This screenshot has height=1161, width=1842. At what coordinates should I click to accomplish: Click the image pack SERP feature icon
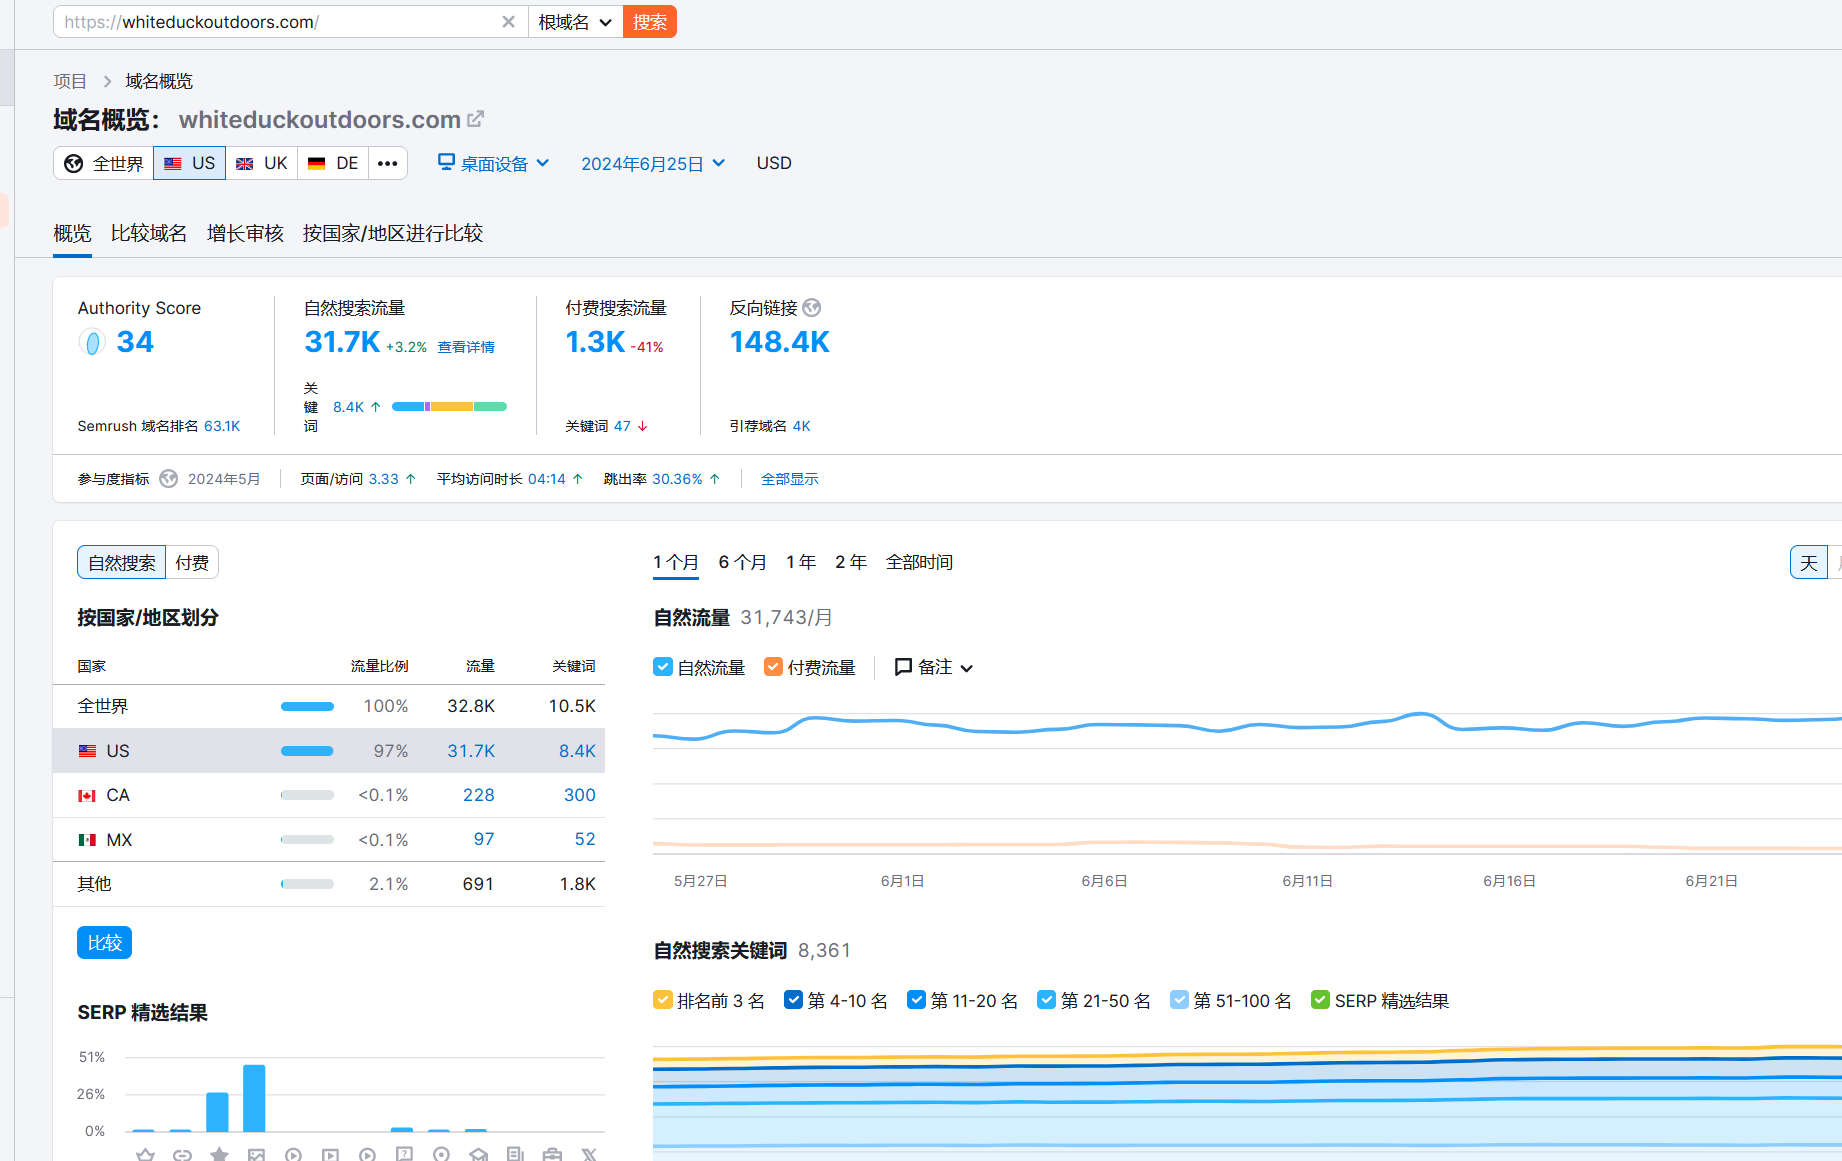click(256, 1153)
